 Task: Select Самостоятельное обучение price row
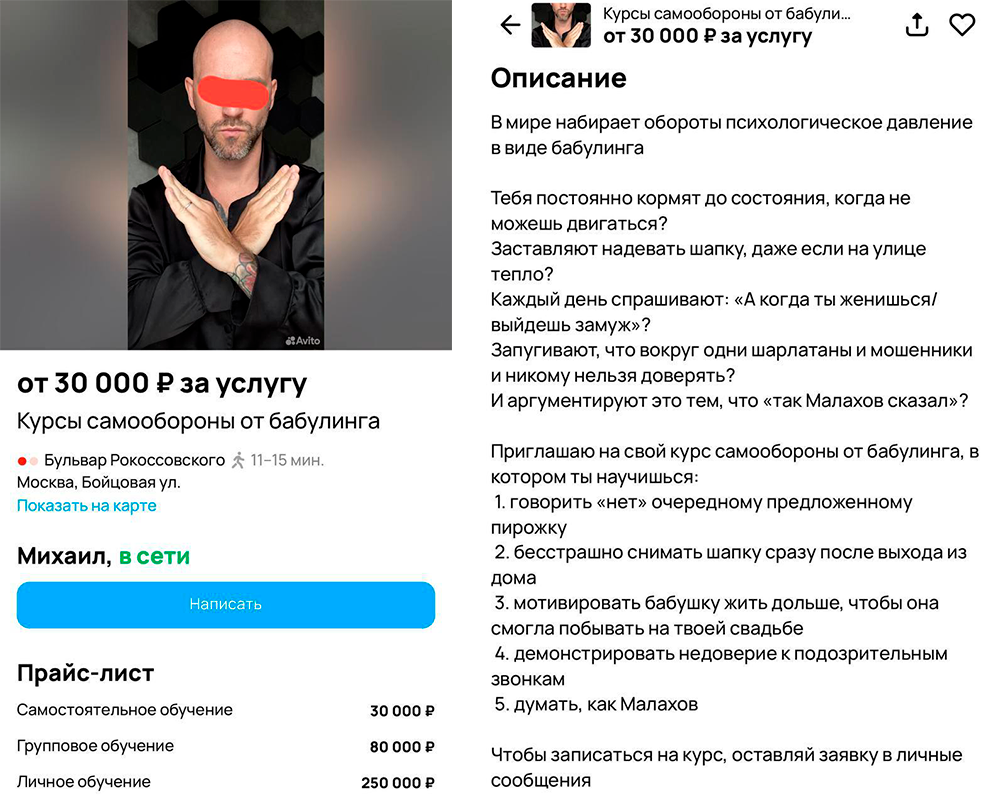(x=226, y=710)
